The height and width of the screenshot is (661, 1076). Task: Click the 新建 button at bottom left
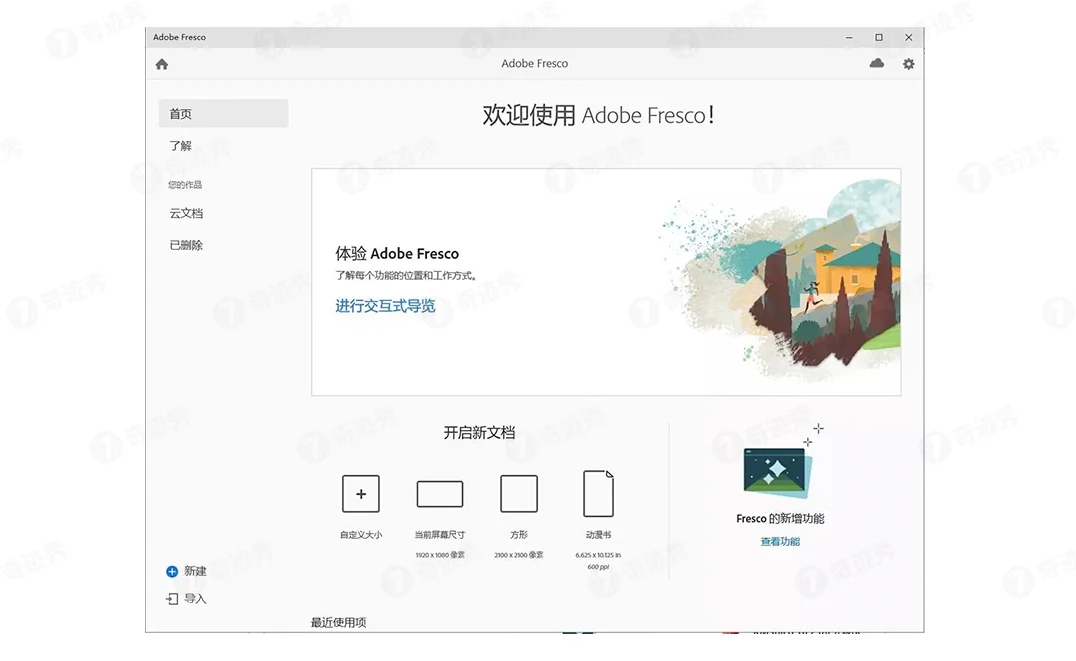(x=189, y=571)
